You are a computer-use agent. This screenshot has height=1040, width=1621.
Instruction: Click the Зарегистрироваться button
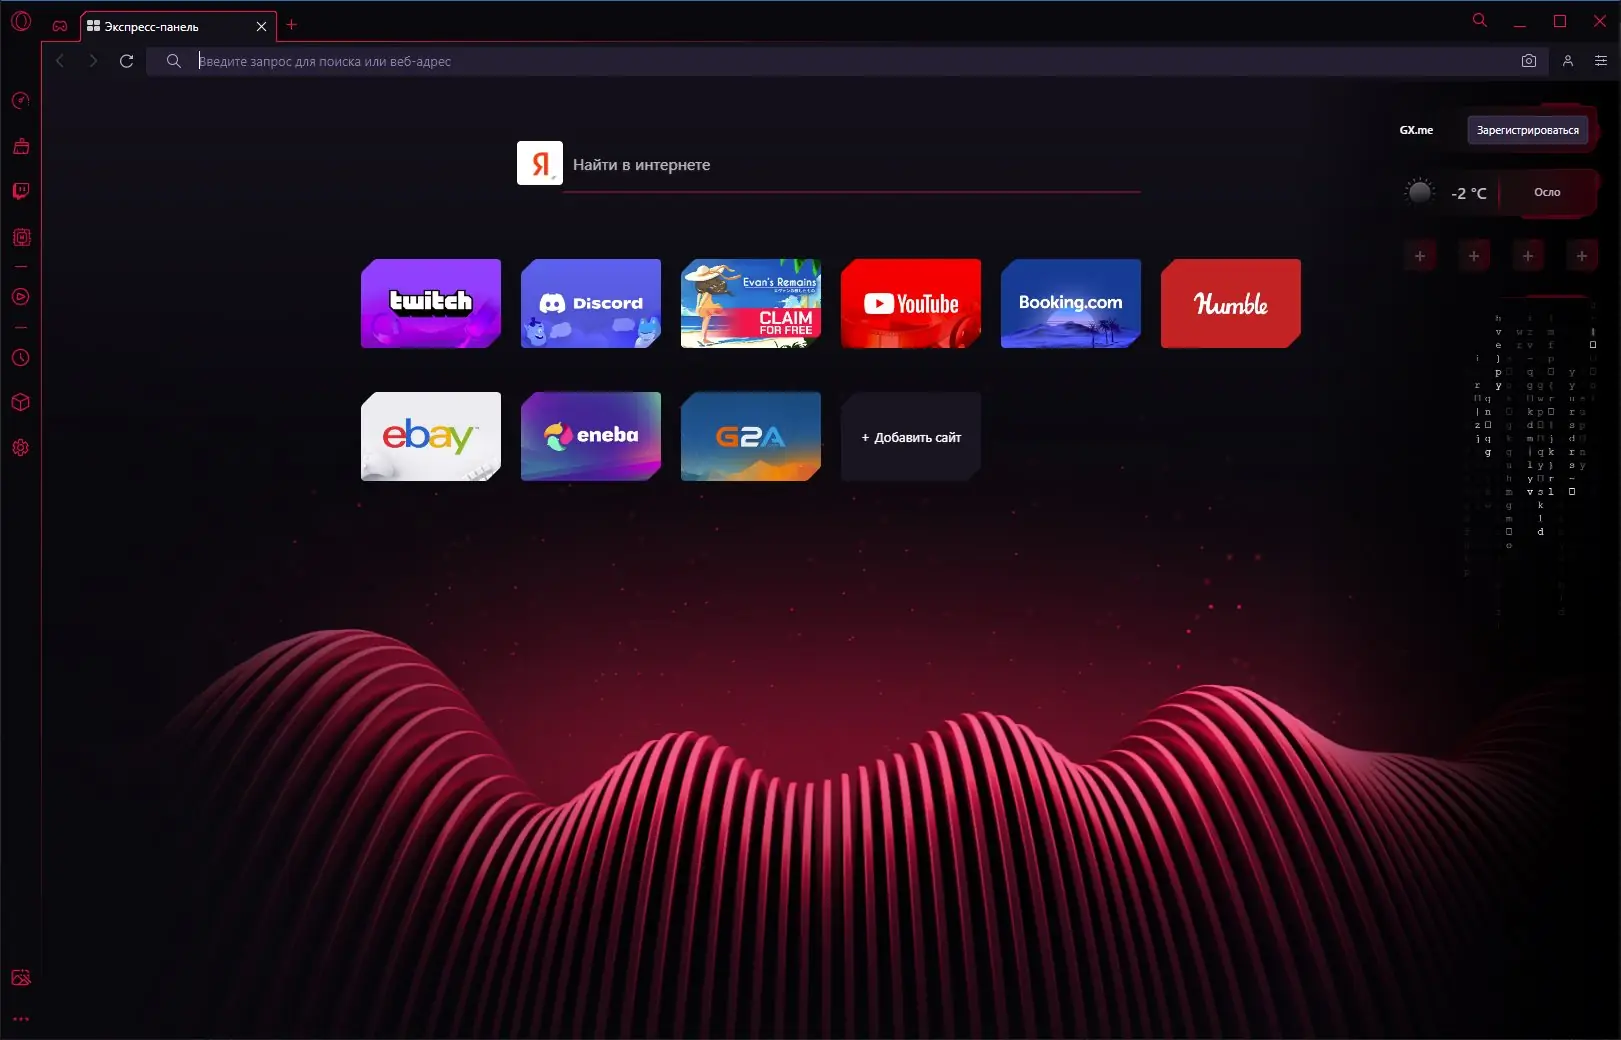click(1528, 130)
